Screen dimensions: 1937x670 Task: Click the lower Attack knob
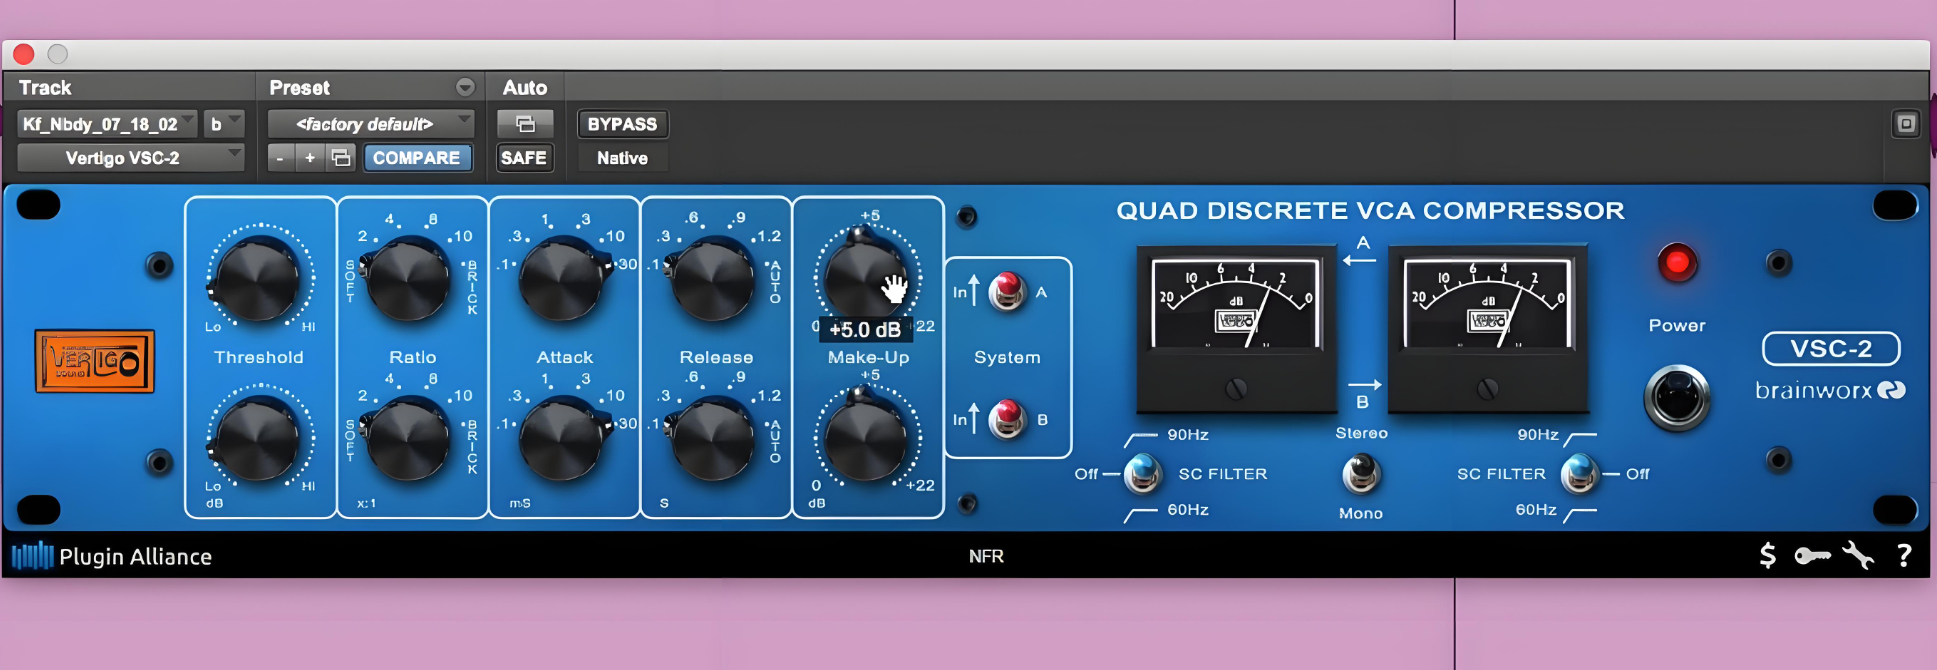(563, 438)
